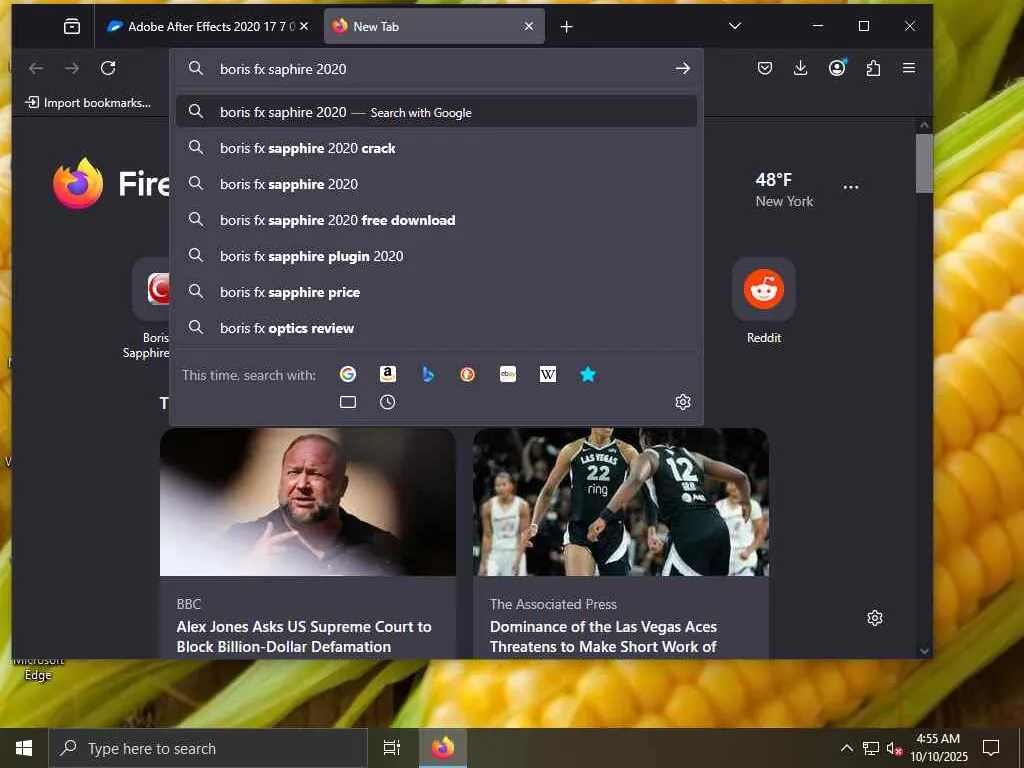Open Pocket save button

coord(765,68)
